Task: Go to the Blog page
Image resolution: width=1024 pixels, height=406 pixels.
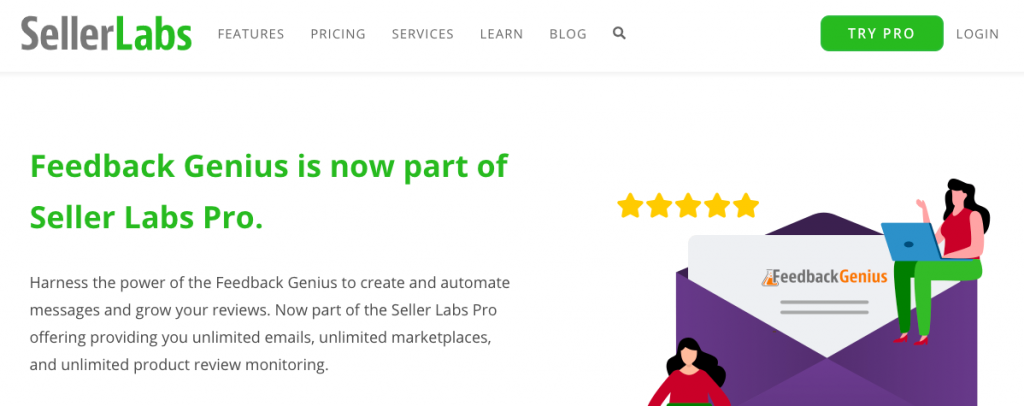Action: [x=568, y=34]
